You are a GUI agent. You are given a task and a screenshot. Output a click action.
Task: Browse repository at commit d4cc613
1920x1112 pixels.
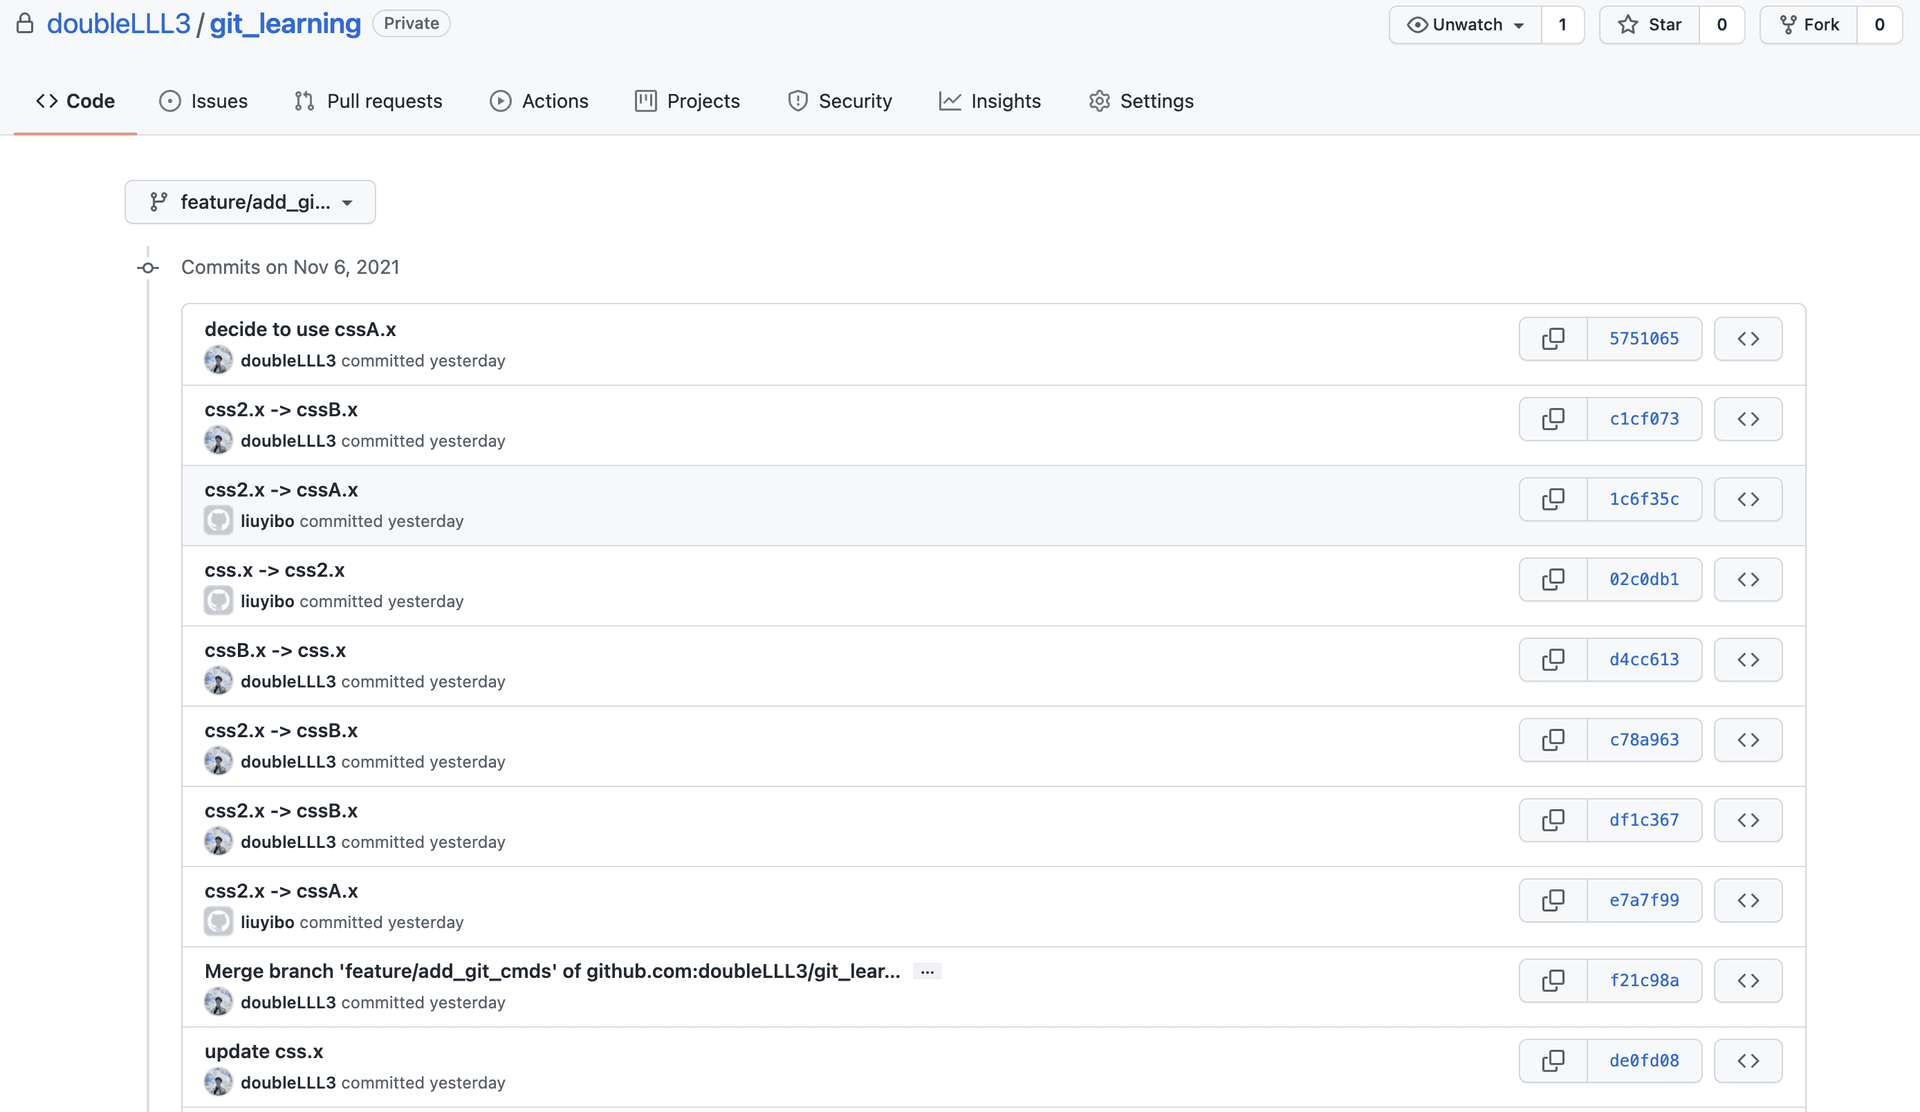[1747, 660]
